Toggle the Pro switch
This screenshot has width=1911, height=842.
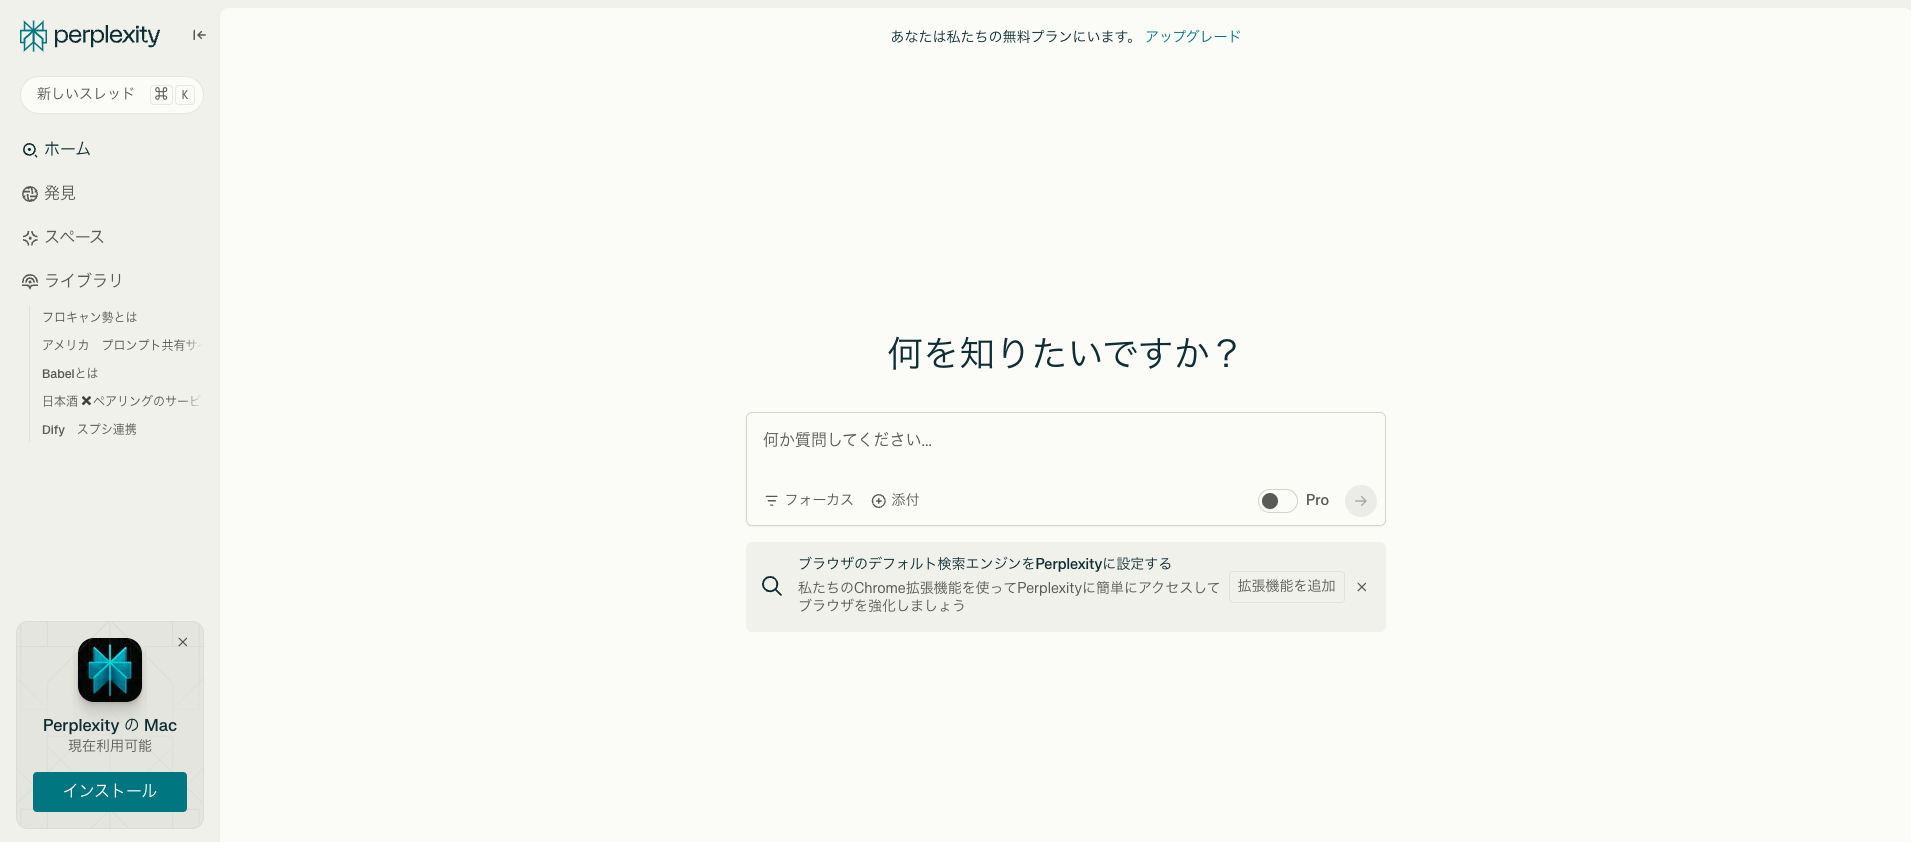[x=1277, y=501]
